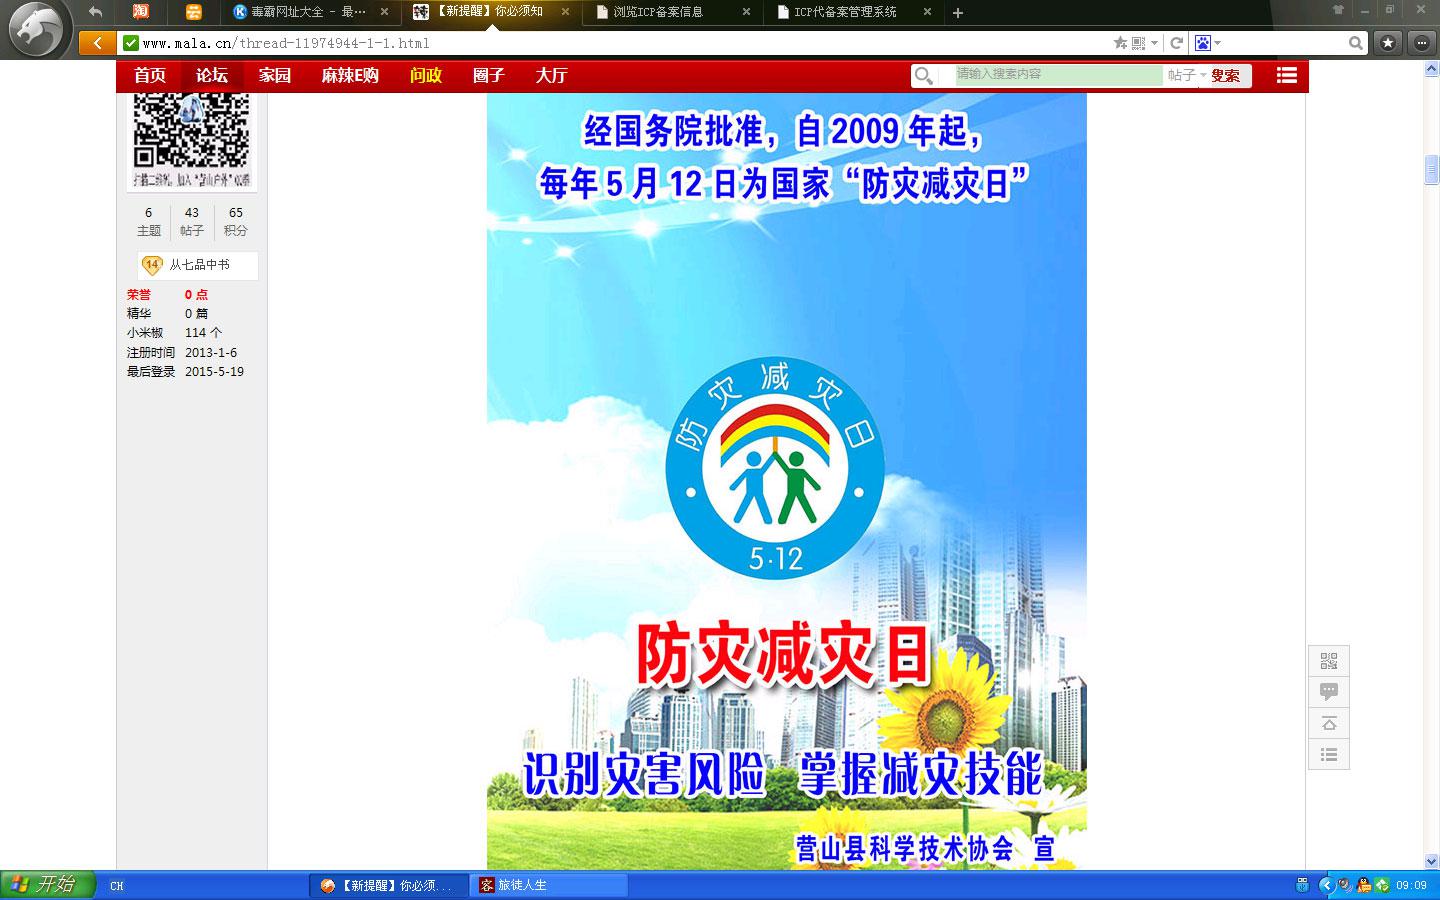Open the 问政 navigation item

[426, 75]
